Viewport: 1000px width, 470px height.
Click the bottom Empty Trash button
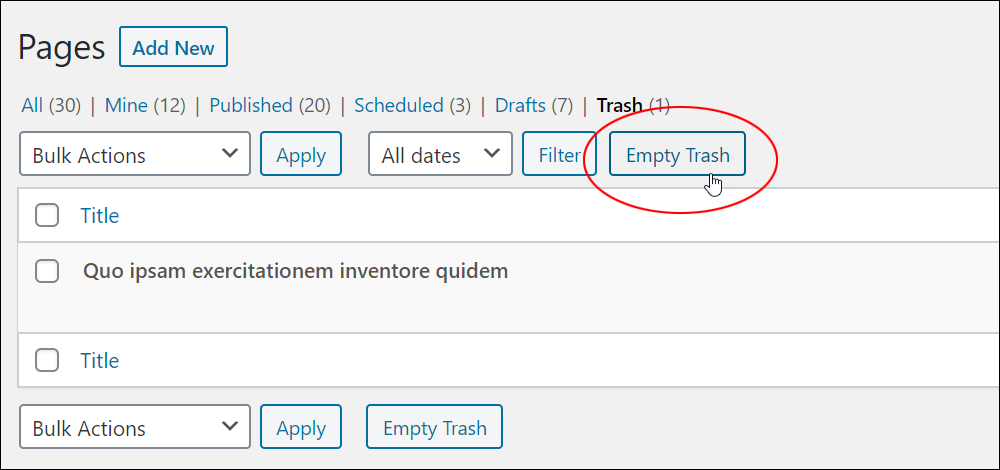(434, 427)
